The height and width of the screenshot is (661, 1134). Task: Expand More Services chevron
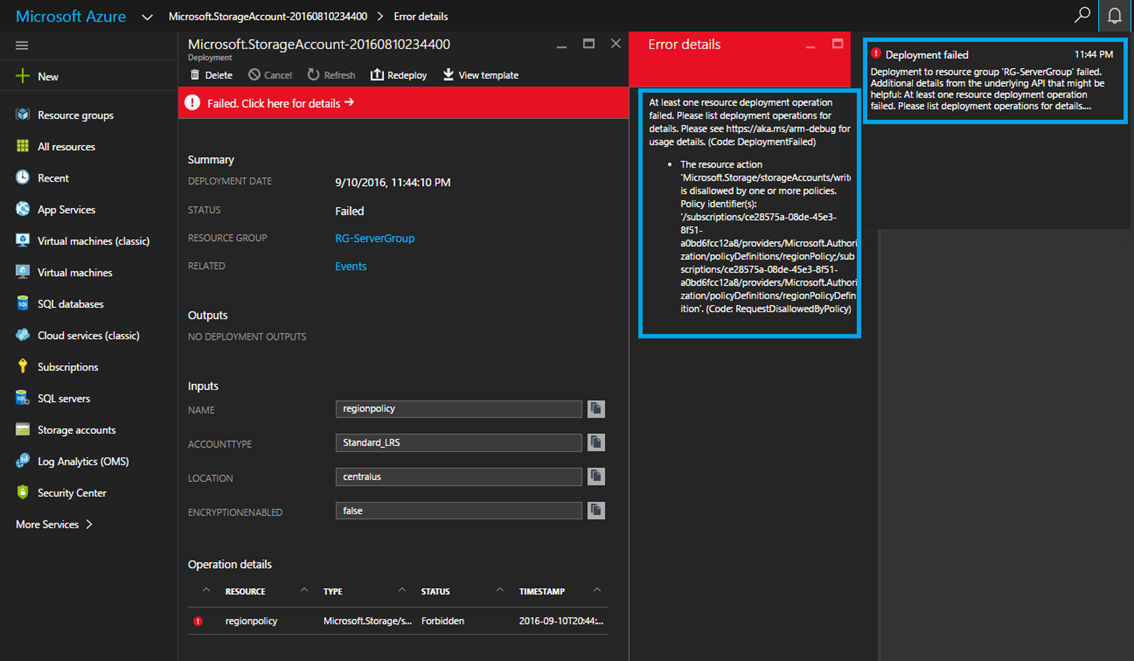[89, 524]
